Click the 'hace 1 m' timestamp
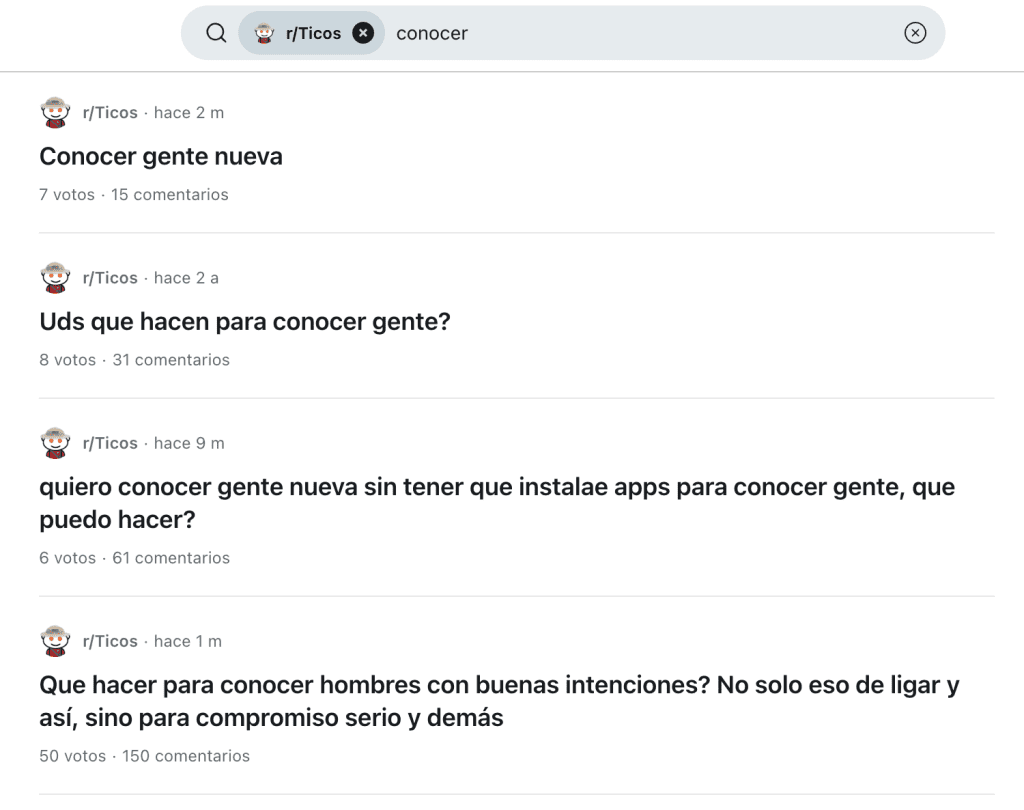Screen dimensions: 1024x810 tap(187, 641)
